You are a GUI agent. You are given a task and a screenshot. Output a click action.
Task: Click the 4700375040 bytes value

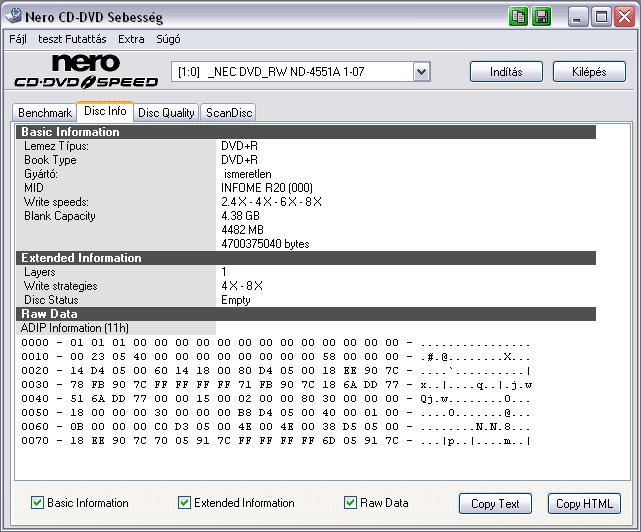(x=265, y=244)
